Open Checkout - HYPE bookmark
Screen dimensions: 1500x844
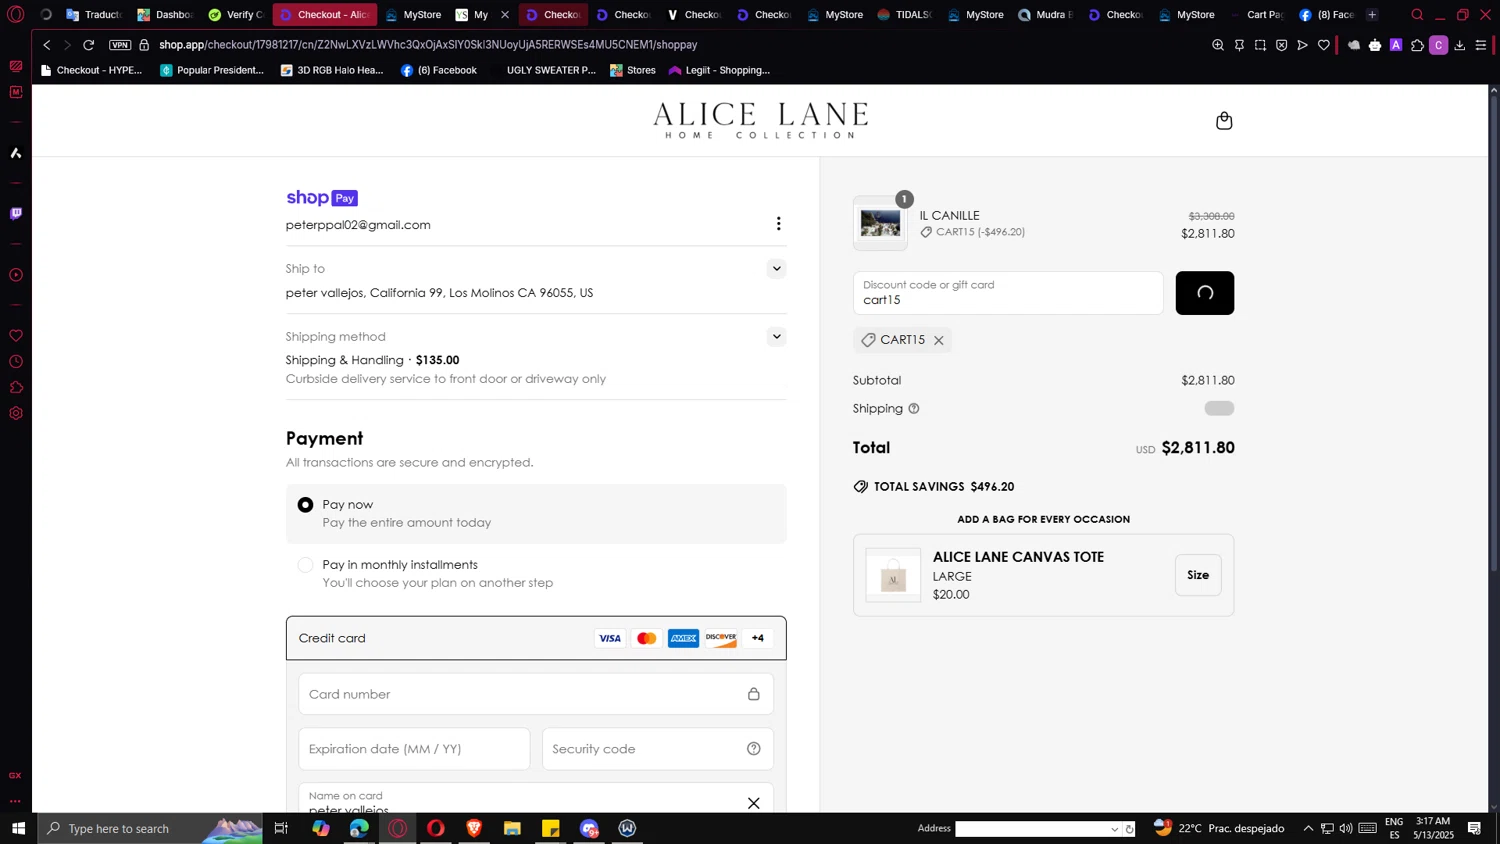[x=91, y=70]
